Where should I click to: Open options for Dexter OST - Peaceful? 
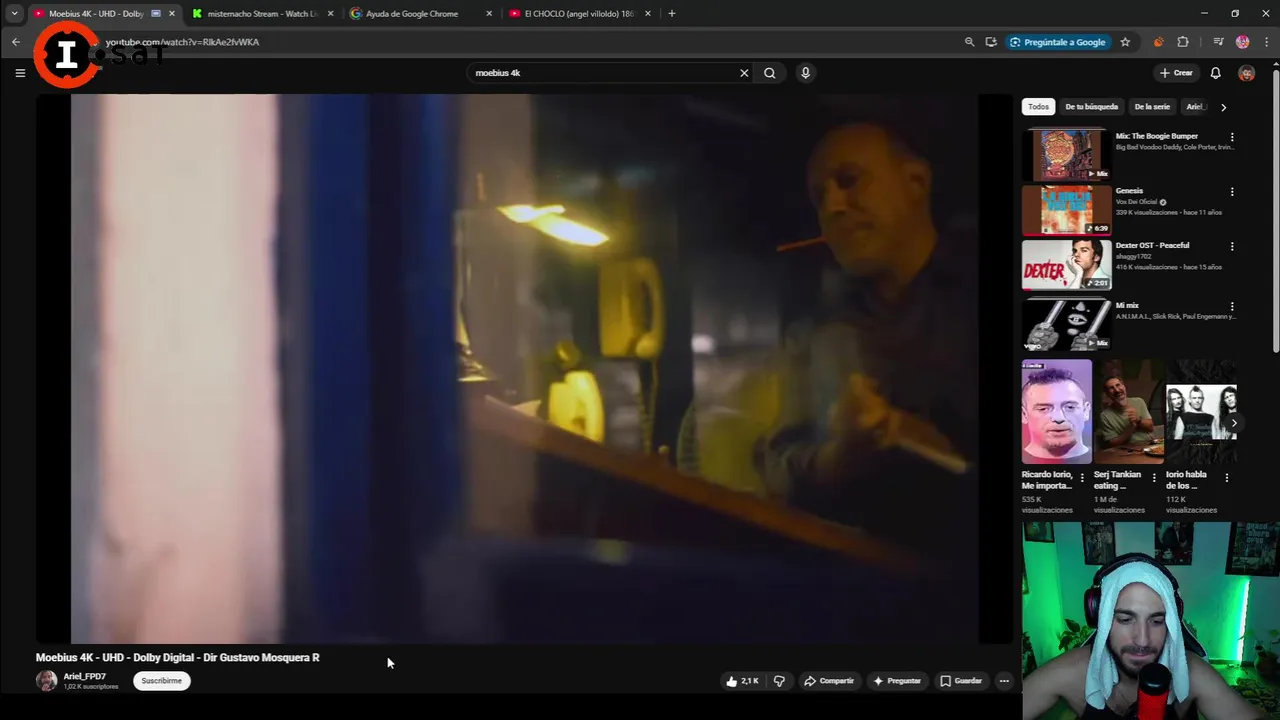coord(1232,247)
